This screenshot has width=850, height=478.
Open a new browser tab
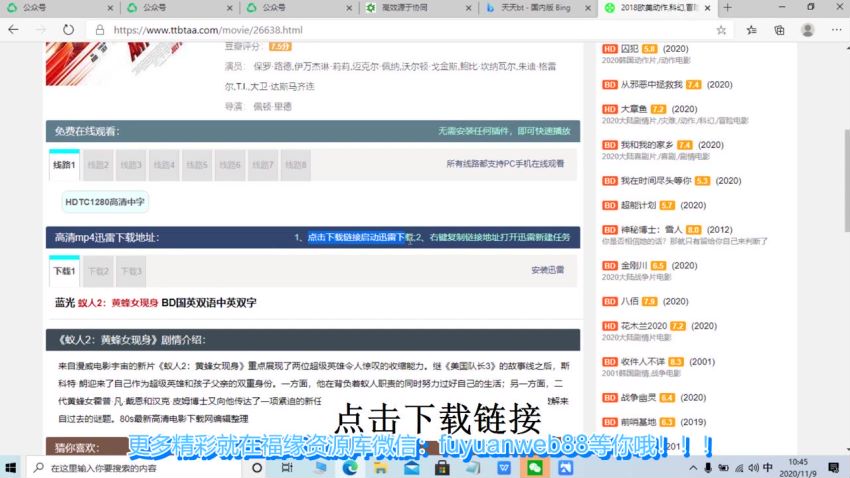[x=727, y=8]
